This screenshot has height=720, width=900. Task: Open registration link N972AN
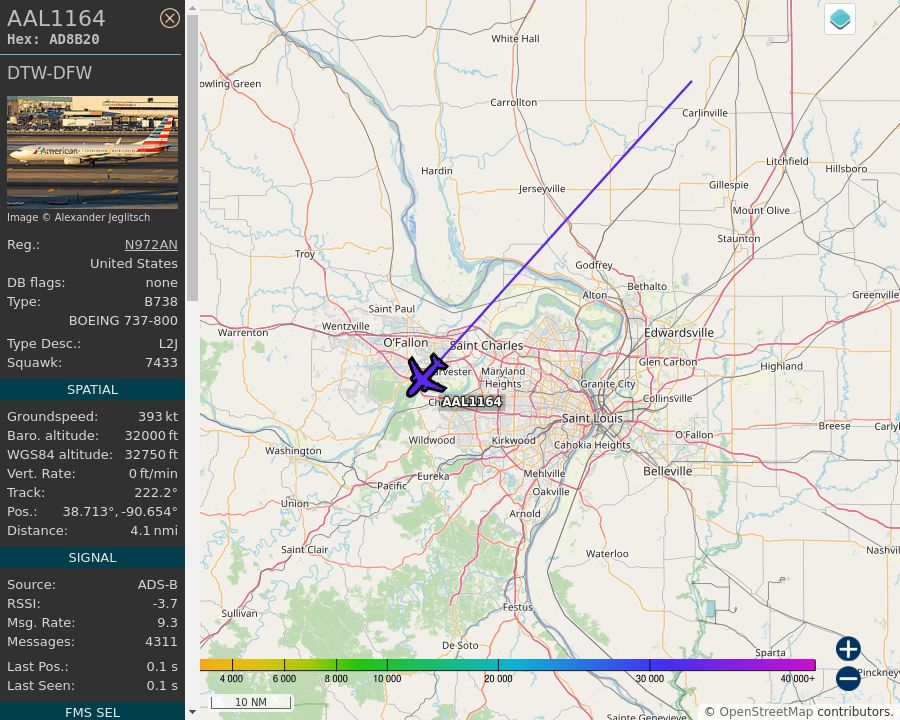(151, 245)
